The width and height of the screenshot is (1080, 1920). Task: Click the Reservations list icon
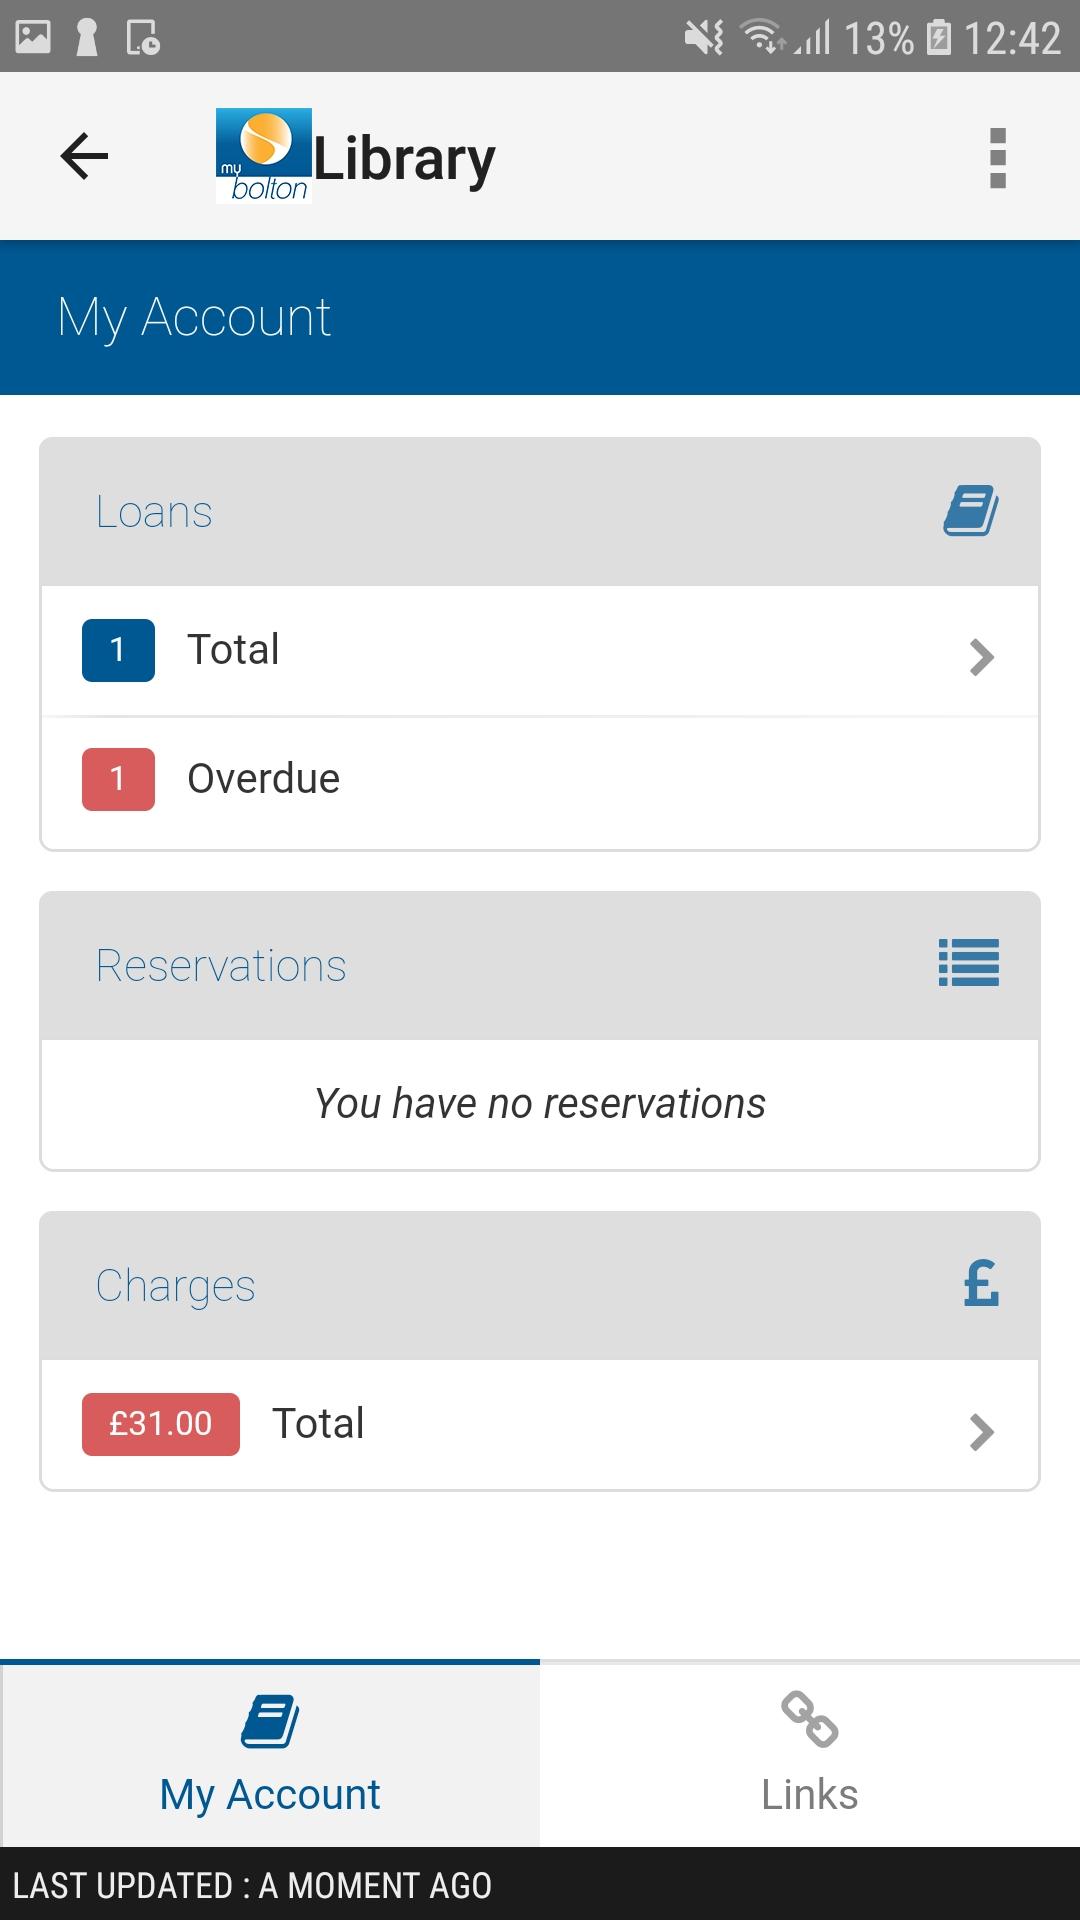point(969,963)
